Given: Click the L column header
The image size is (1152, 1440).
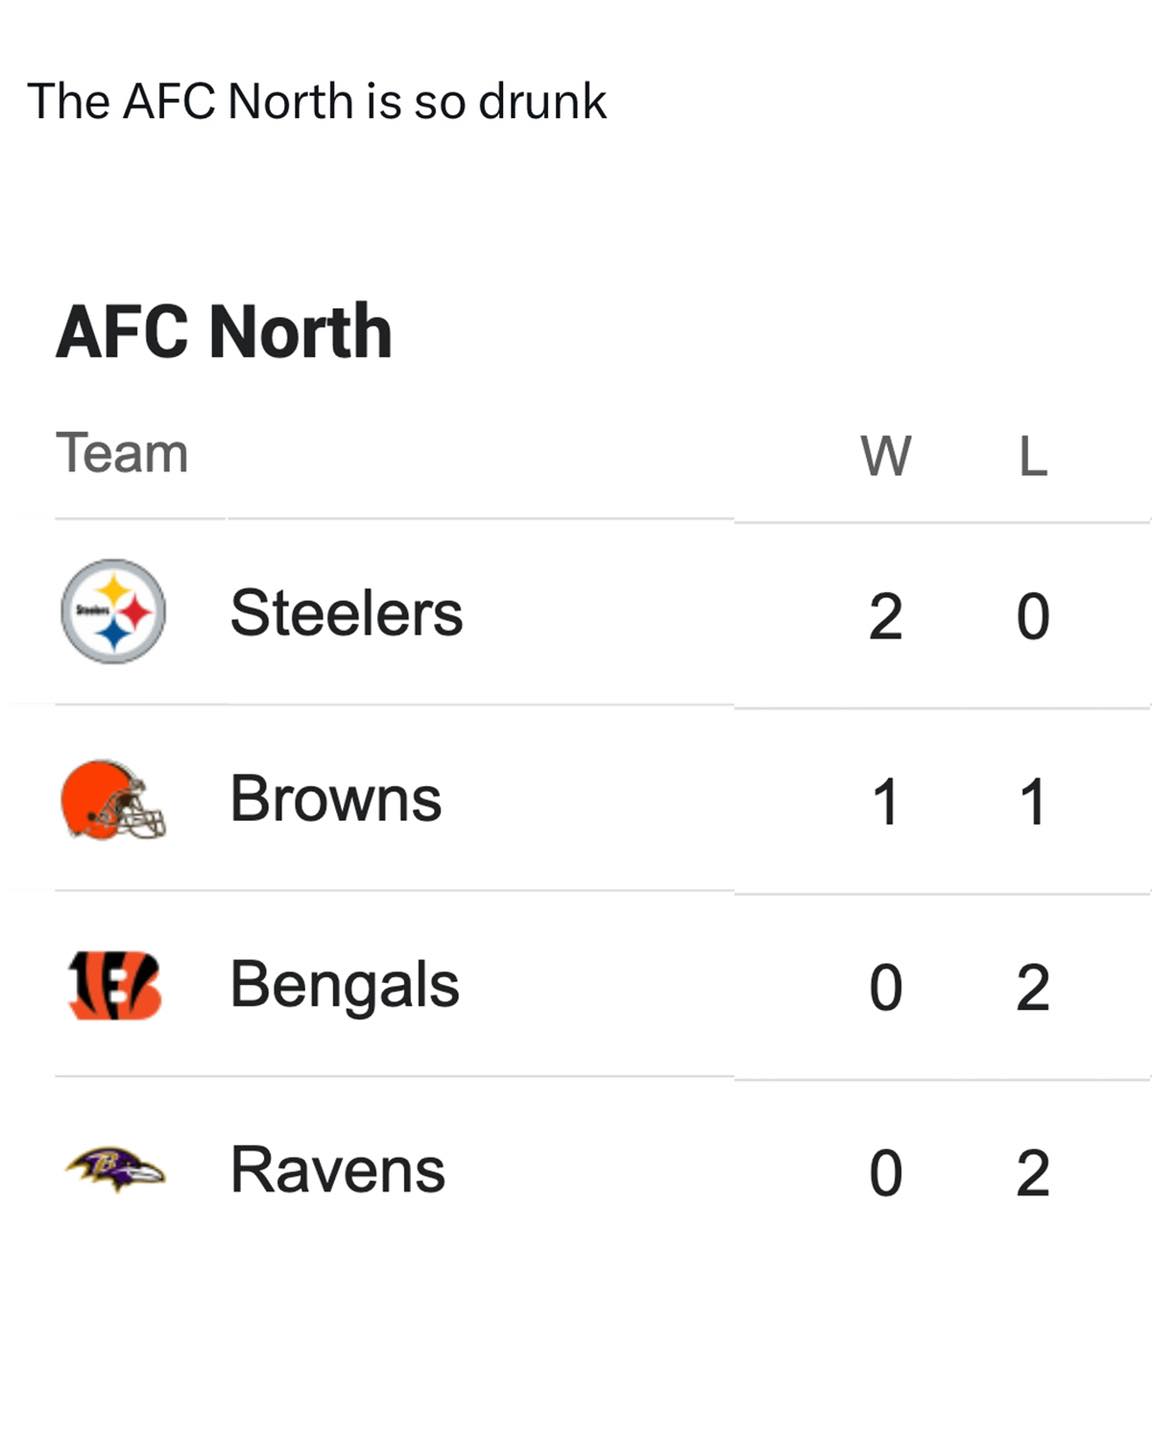Looking at the screenshot, I should pyautogui.click(x=1033, y=456).
